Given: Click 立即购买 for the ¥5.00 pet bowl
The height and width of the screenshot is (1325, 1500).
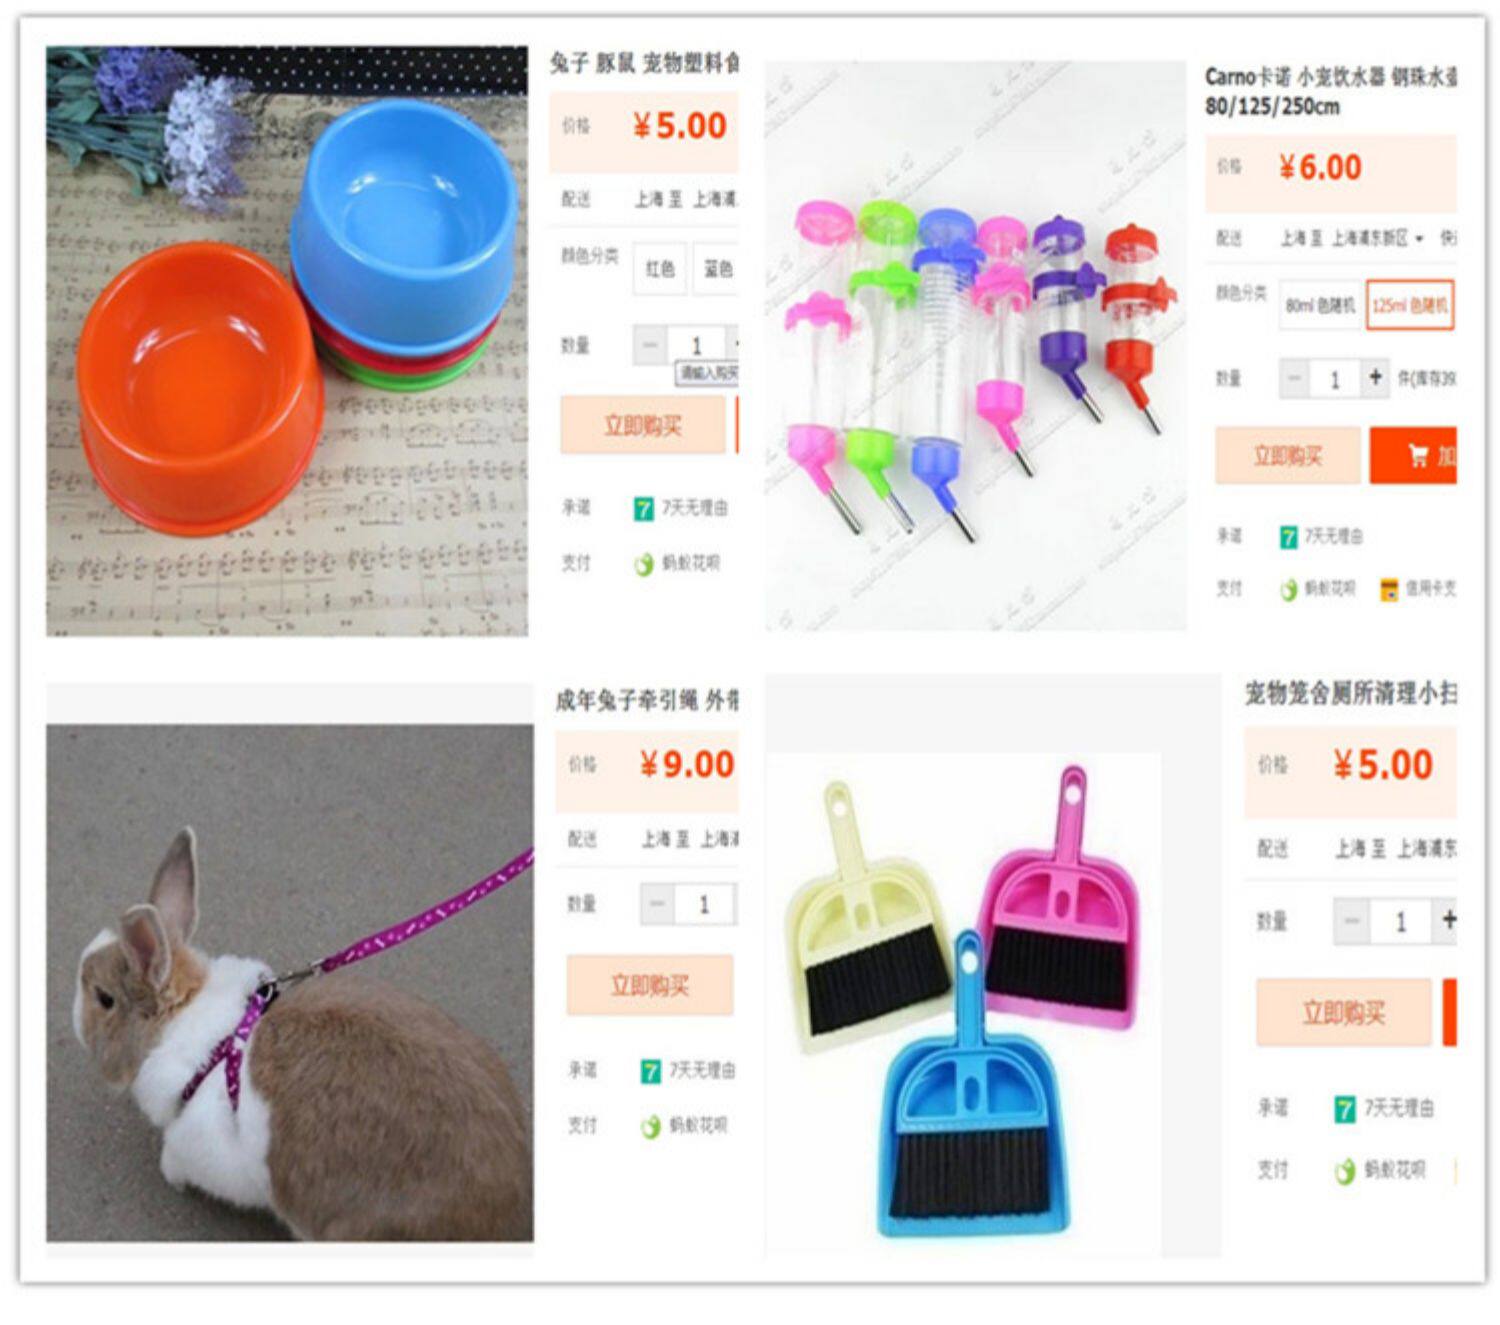Looking at the screenshot, I should pyautogui.click(x=643, y=426).
